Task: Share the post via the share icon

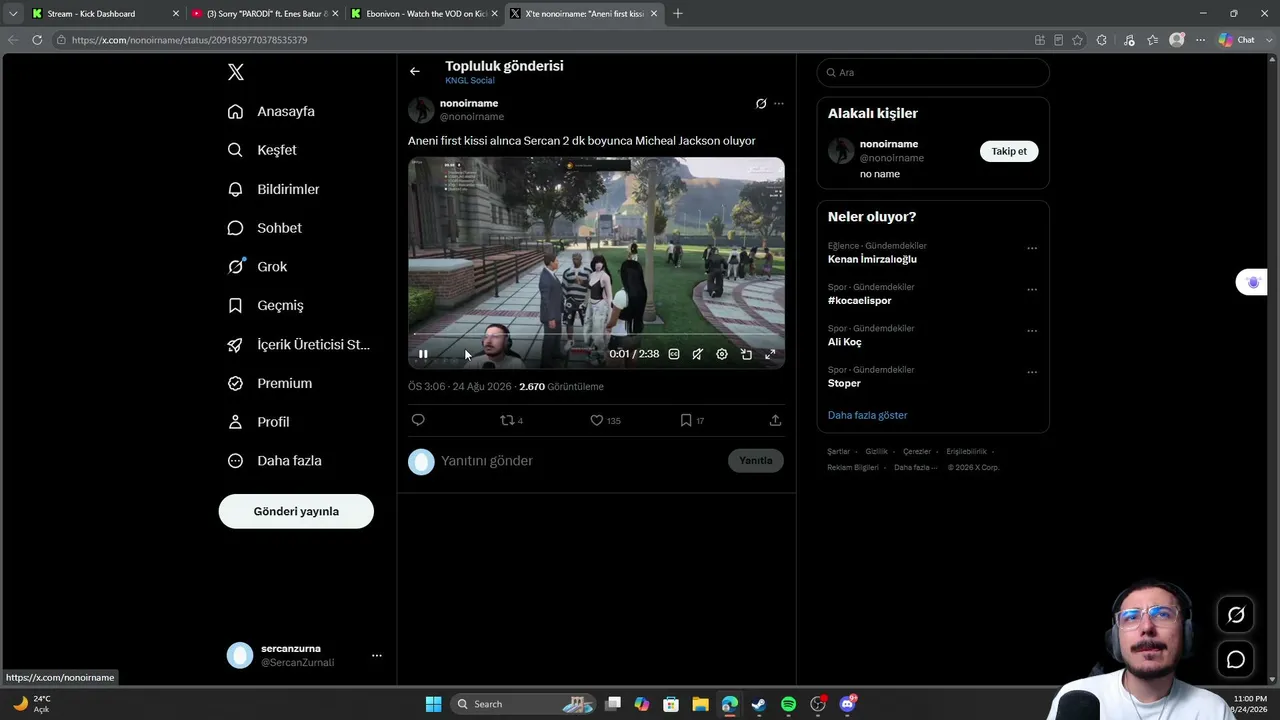Action: (x=775, y=420)
